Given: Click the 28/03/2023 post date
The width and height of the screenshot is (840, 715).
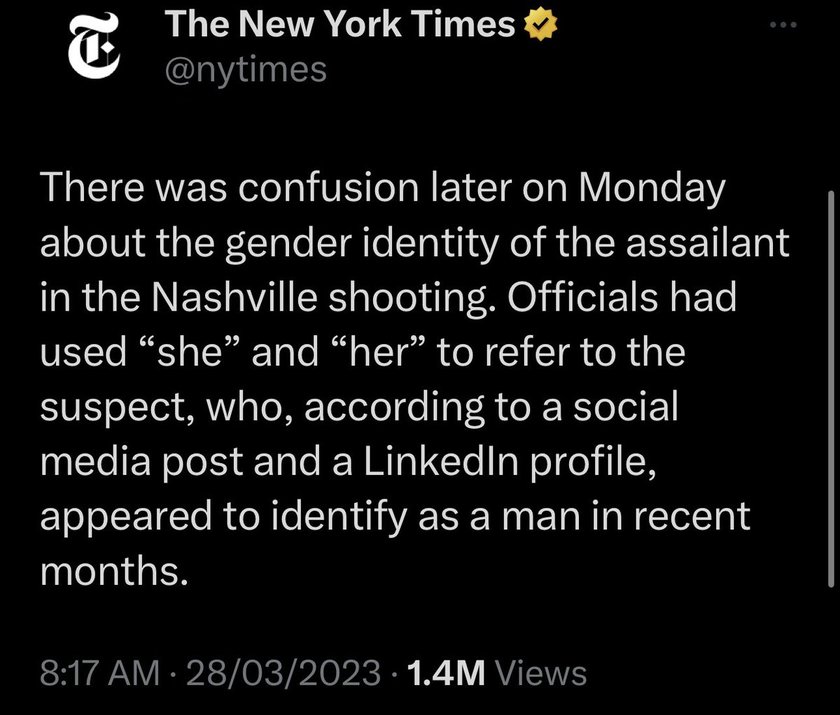Looking at the screenshot, I should (283, 673).
